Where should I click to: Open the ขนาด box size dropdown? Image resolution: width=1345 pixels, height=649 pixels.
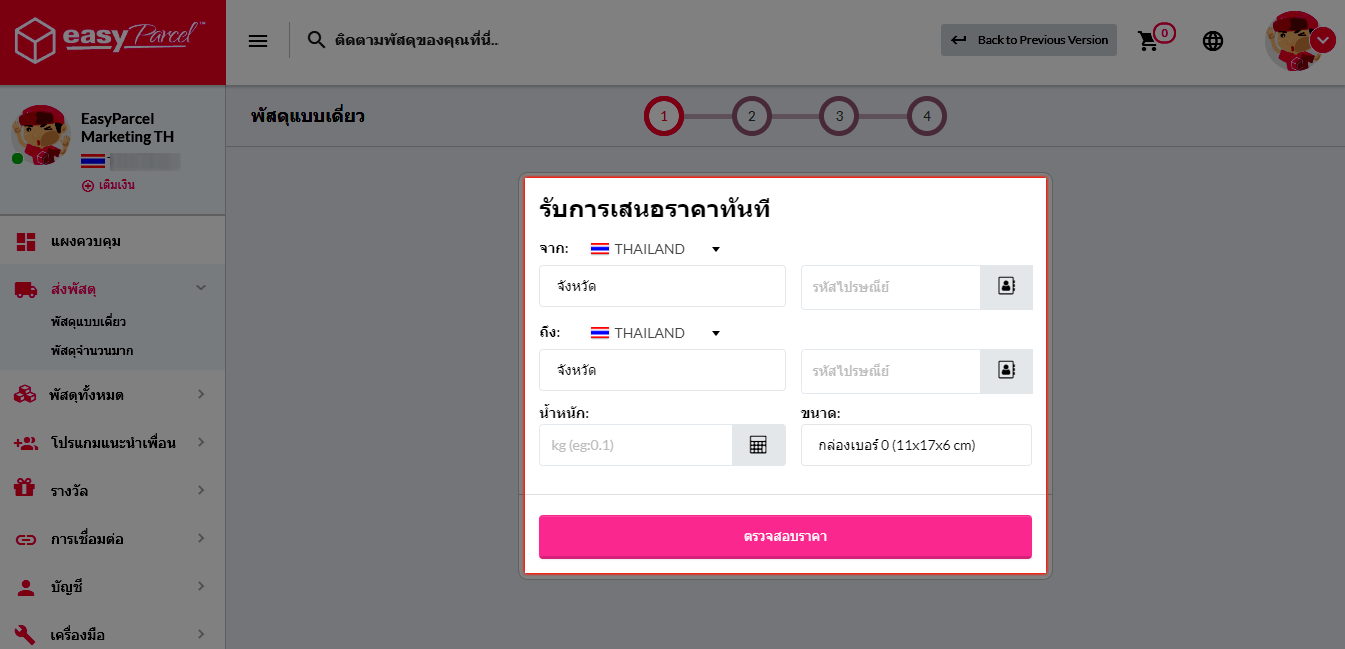pos(916,445)
